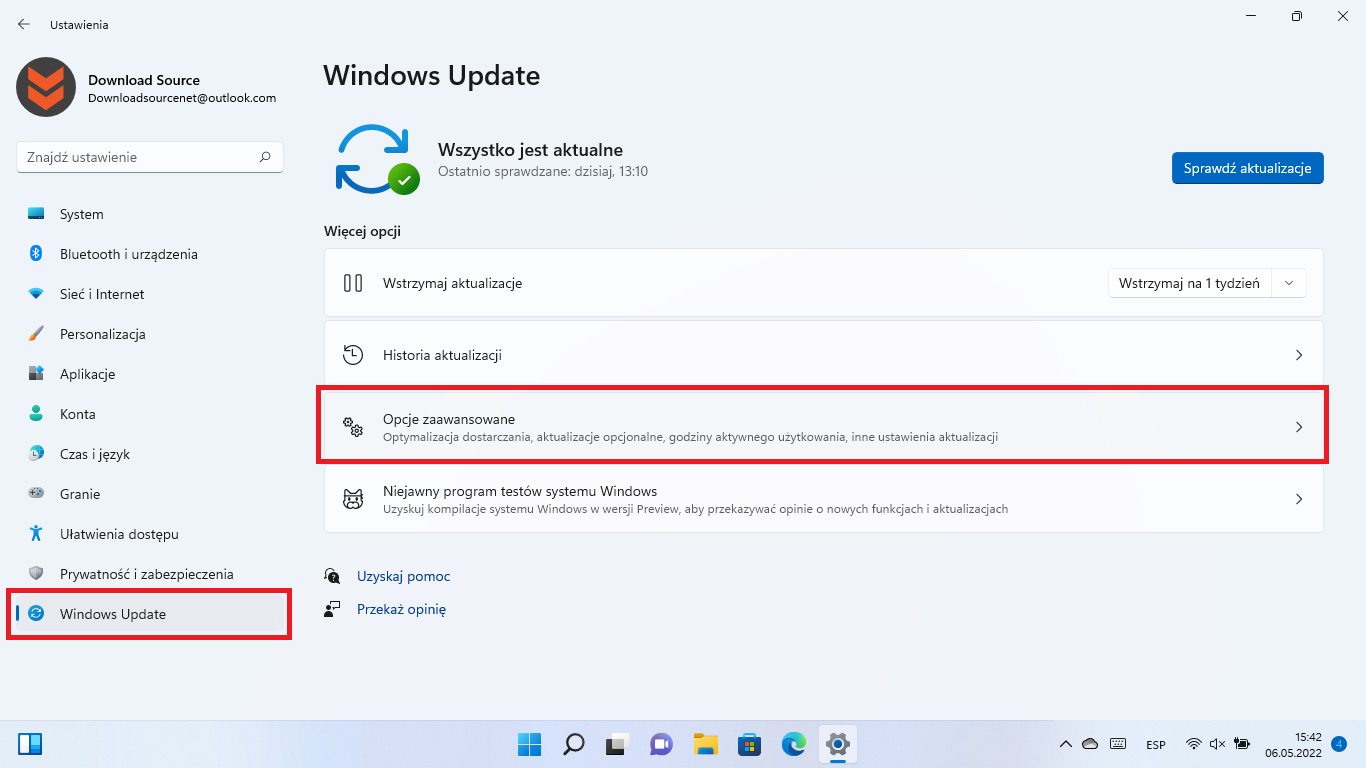The height and width of the screenshot is (768, 1366).
Task: Click ESP input language indicator
Action: tap(1156, 745)
